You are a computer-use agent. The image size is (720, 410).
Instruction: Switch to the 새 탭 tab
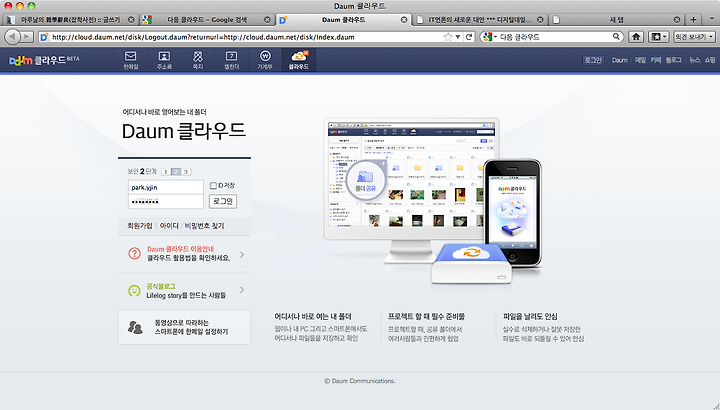coord(616,20)
